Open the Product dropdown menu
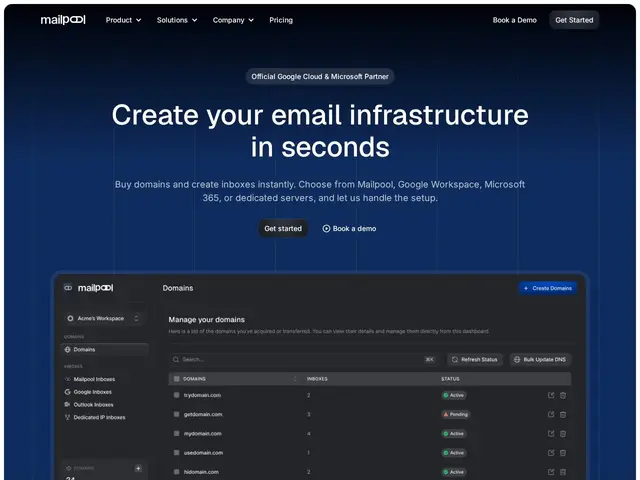 point(123,20)
